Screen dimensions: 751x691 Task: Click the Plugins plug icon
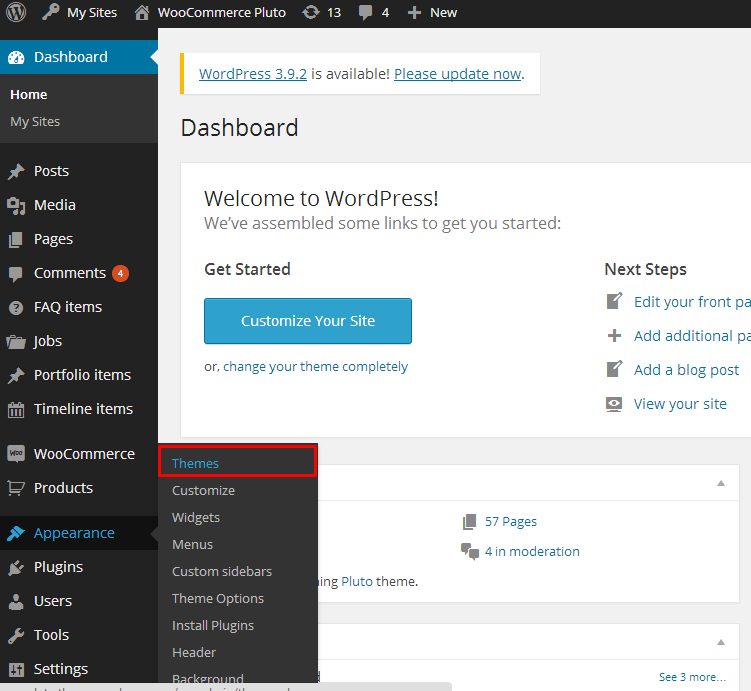tap(16, 567)
